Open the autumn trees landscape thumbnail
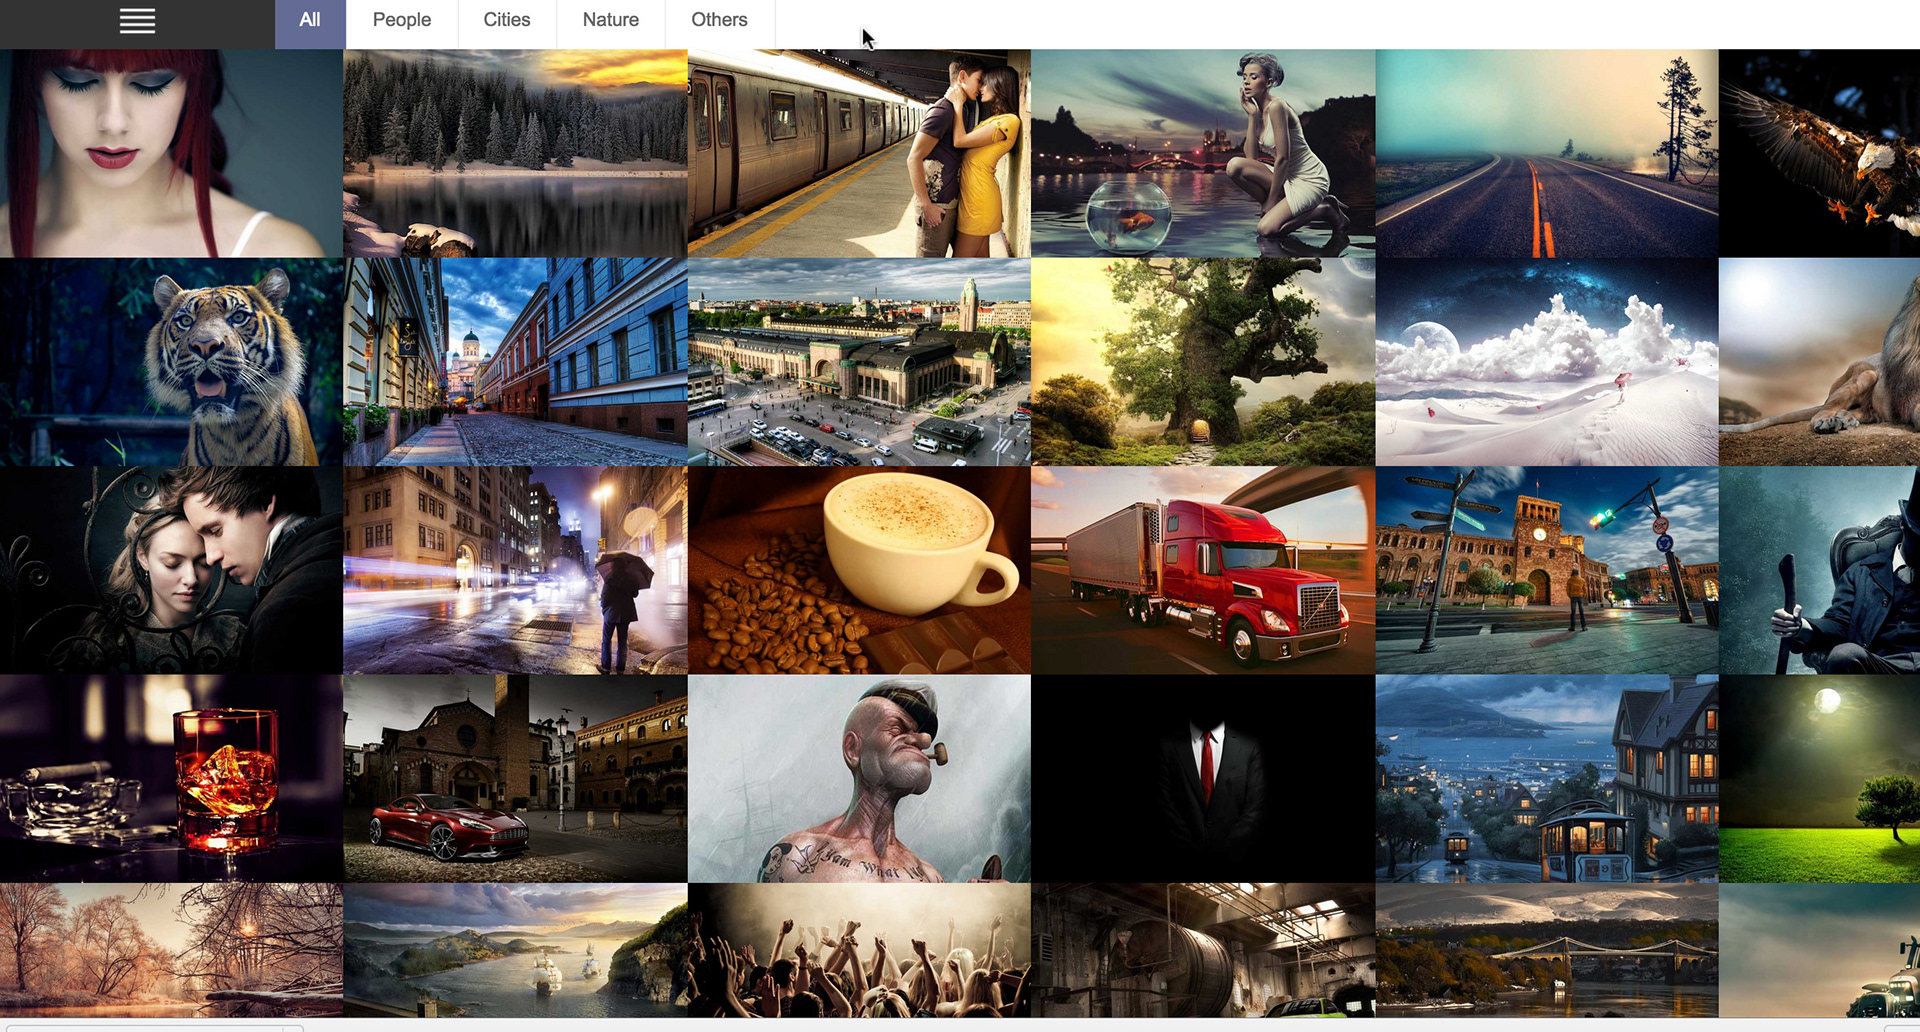Image resolution: width=1920 pixels, height=1032 pixels. point(171,950)
